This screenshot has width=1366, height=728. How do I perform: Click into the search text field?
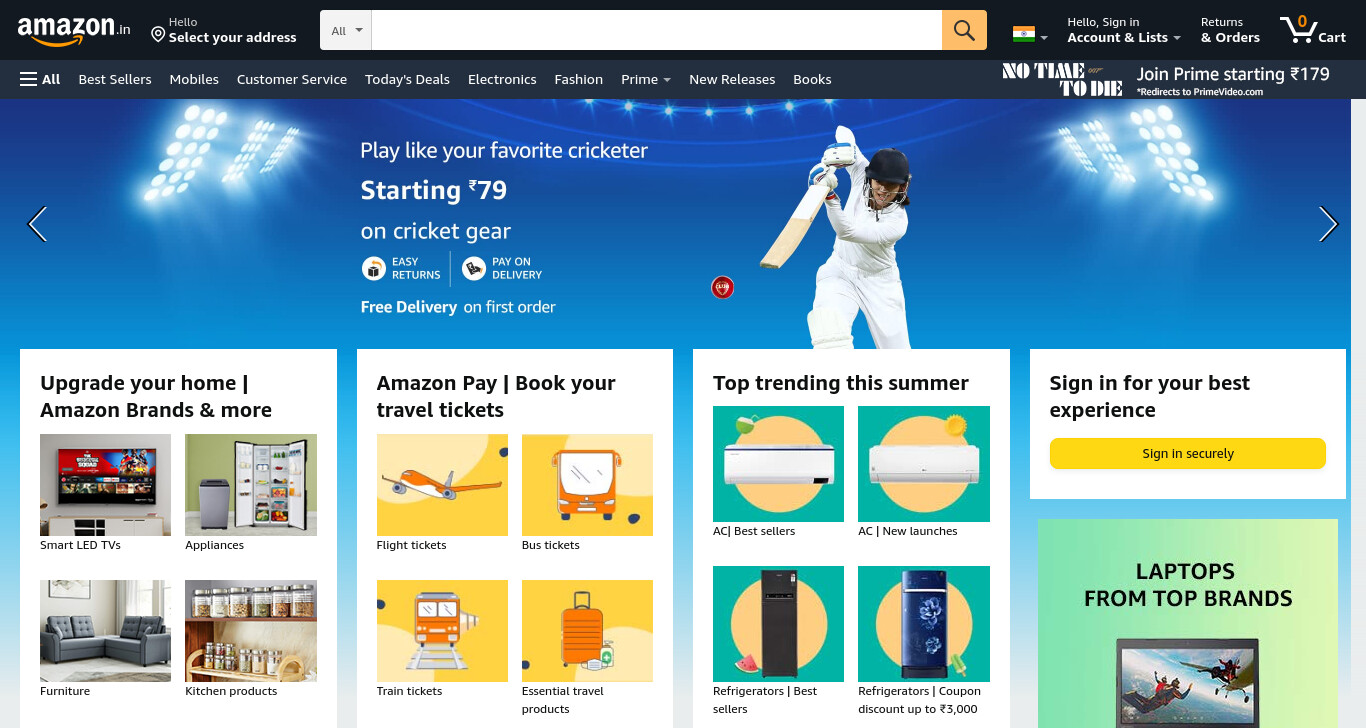coord(657,30)
